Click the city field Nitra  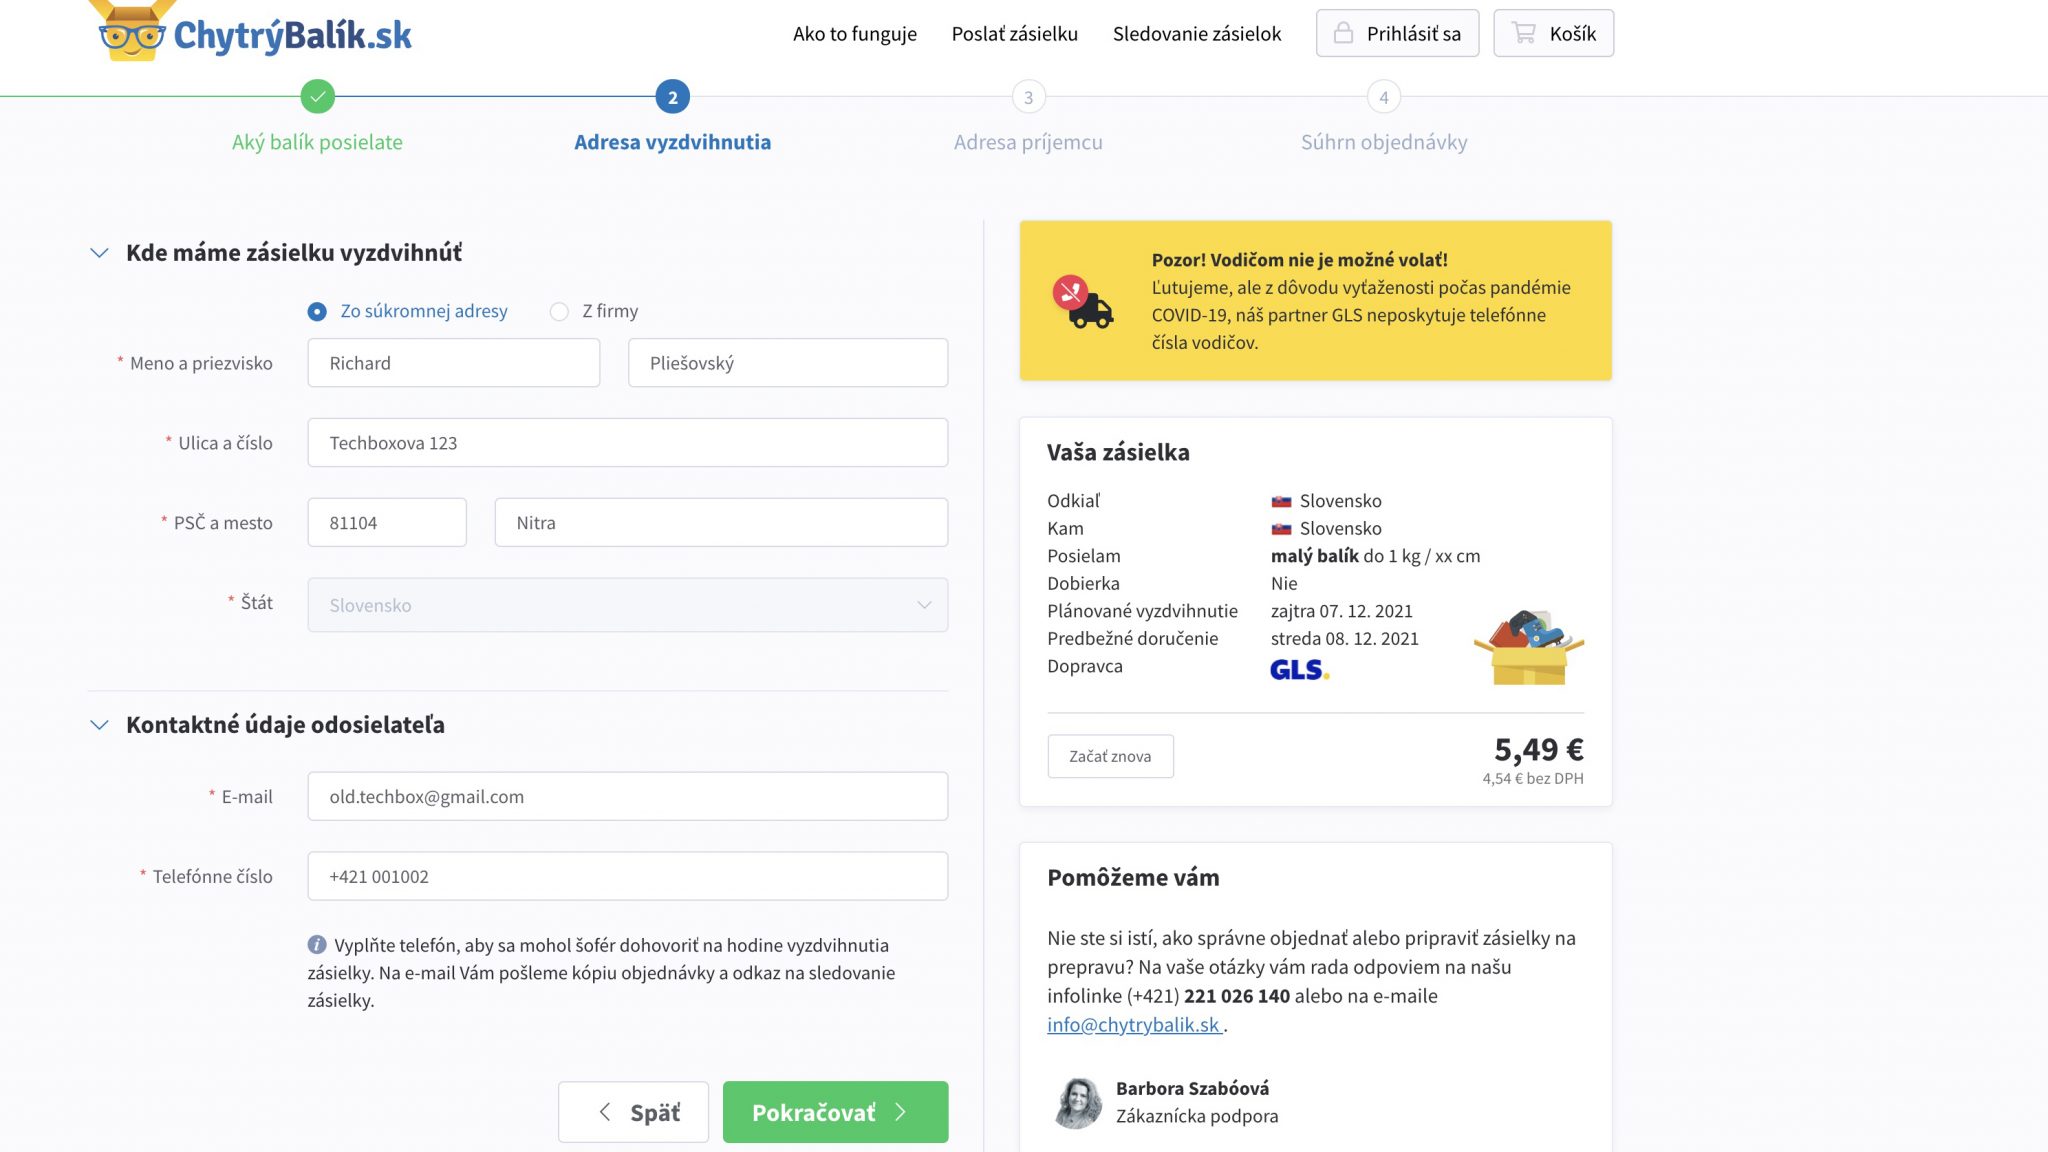click(721, 522)
